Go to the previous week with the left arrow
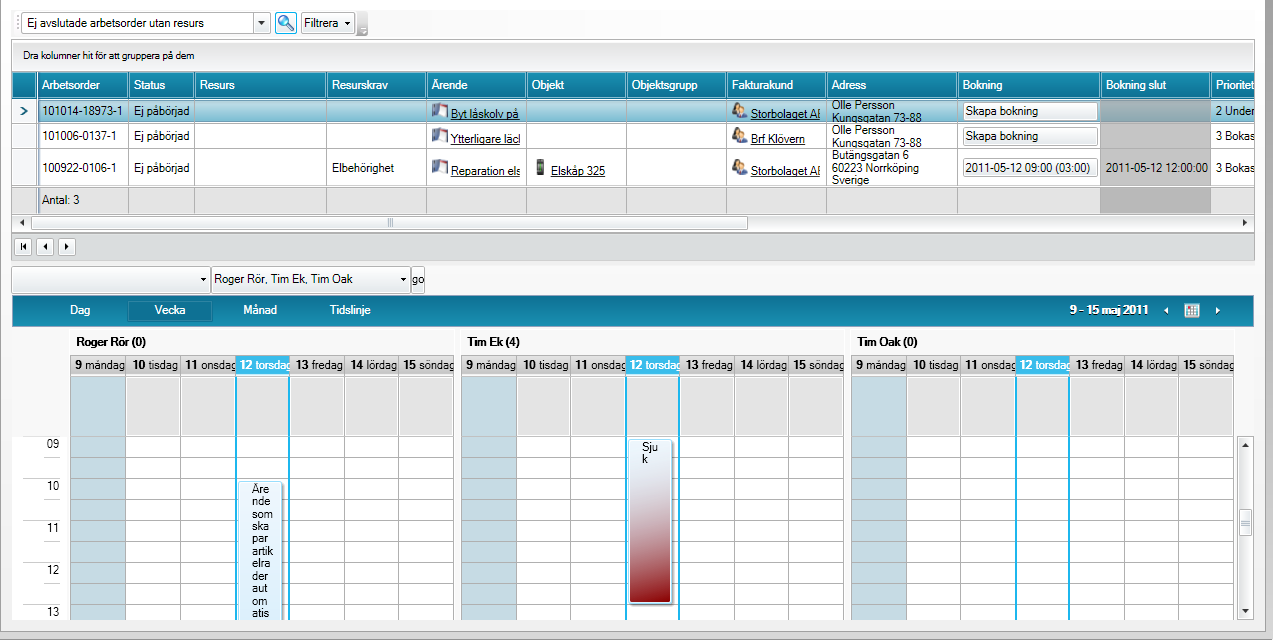This screenshot has width=1273, height=640. (1165, 311)
